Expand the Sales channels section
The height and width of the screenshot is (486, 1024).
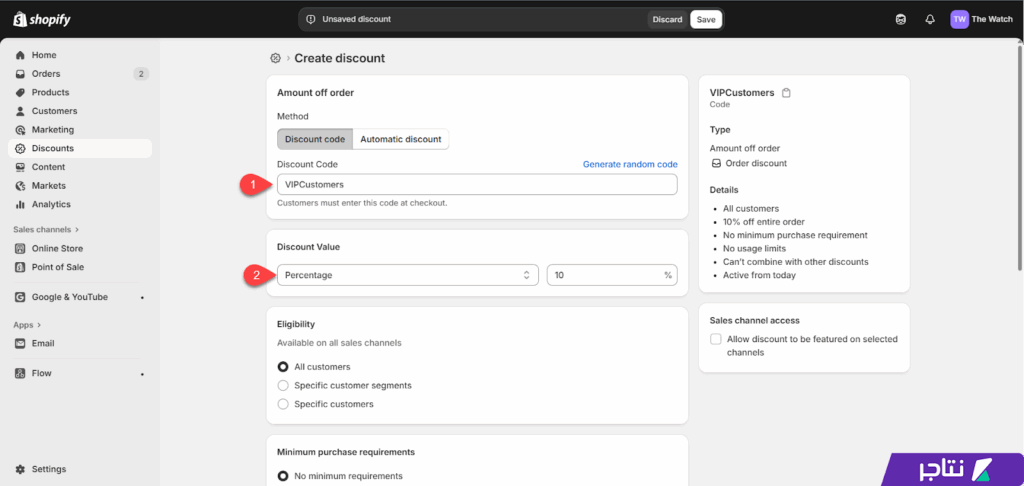click(76, 230)
